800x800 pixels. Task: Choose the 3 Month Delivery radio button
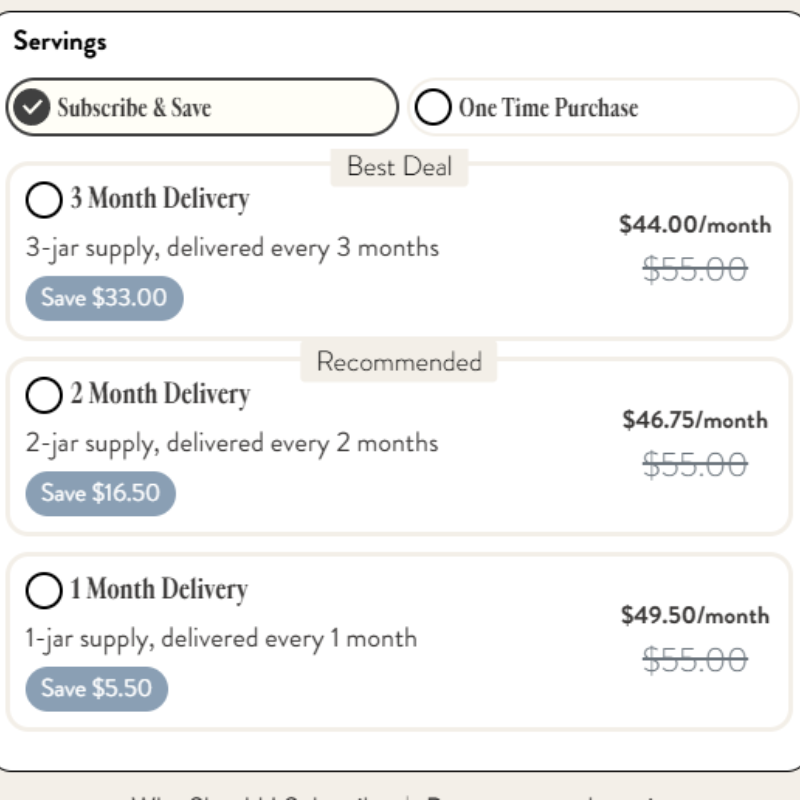pos(44,200)
